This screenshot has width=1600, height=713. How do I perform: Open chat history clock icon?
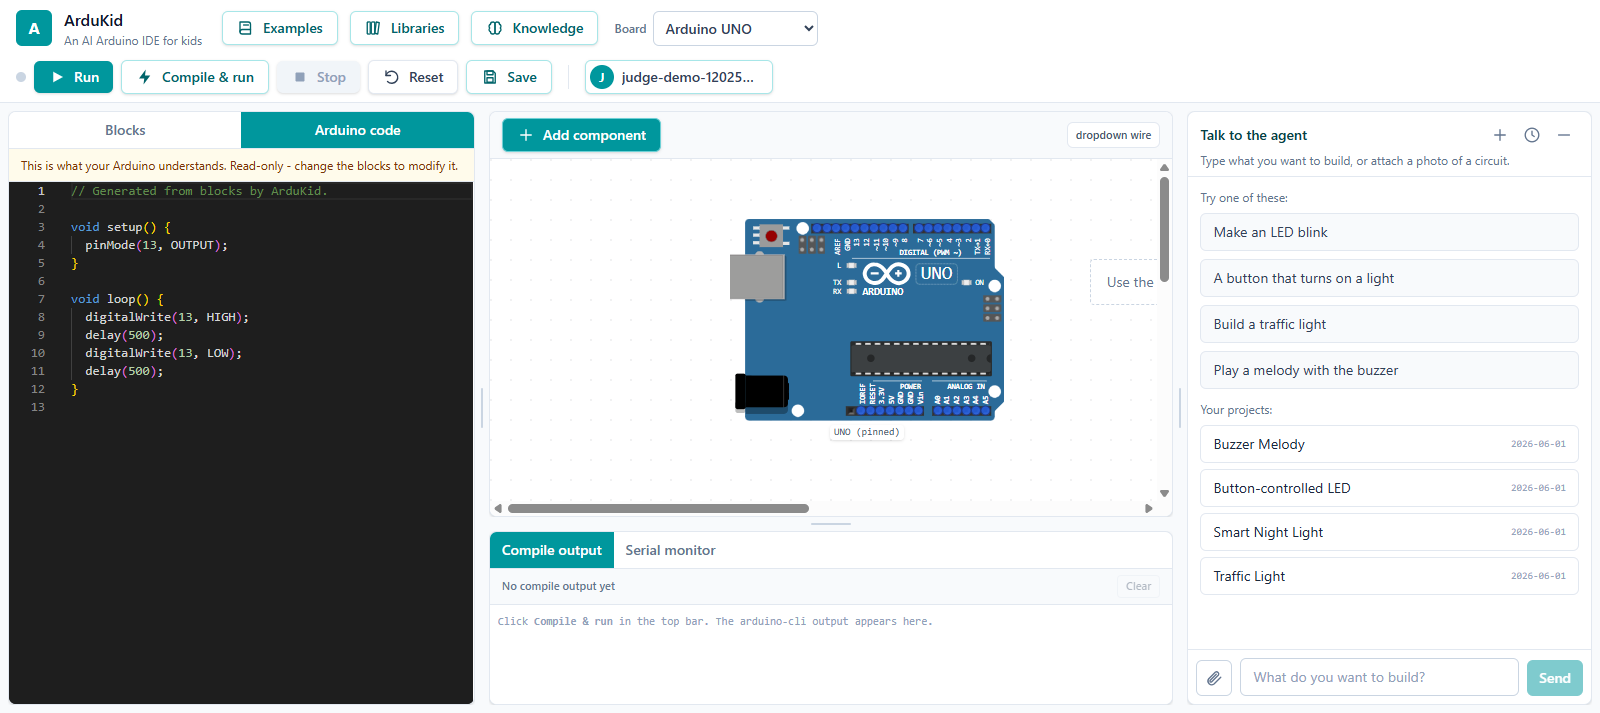(x=1532, y=135)
